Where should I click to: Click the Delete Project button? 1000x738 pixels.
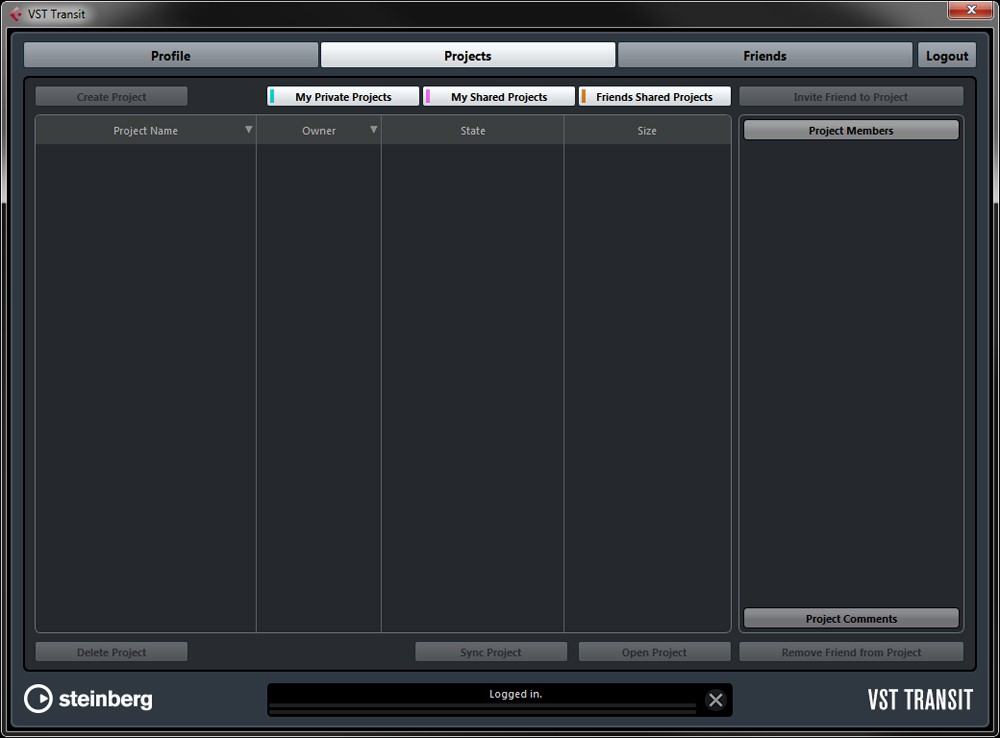pyautogui.click(x=112, y=652)
